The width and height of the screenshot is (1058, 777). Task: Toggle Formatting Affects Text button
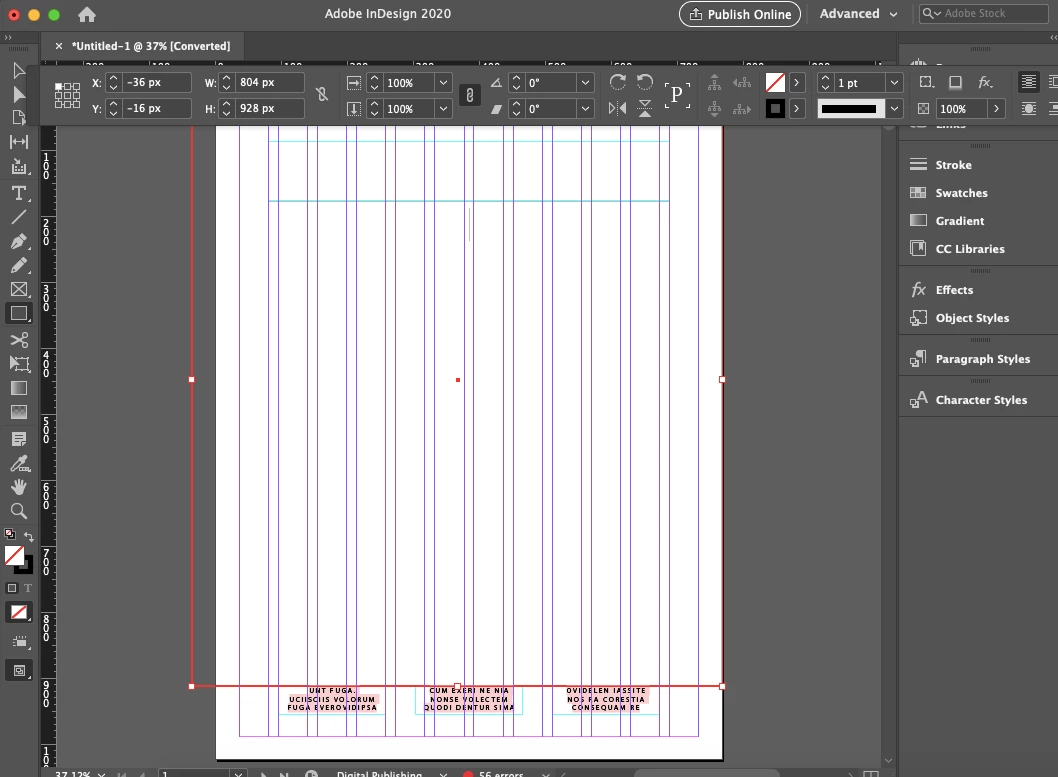click(28, 588)
